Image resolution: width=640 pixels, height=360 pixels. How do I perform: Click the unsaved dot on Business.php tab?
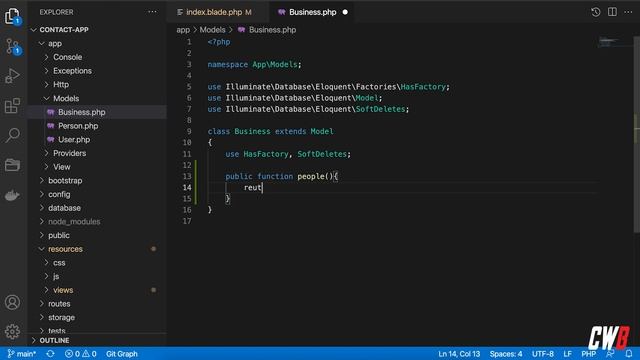(345, 12)
